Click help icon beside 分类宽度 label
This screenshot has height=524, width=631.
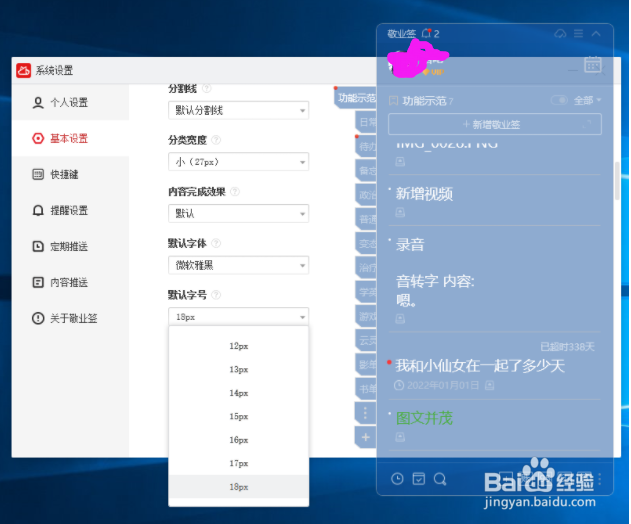(216, 140)
